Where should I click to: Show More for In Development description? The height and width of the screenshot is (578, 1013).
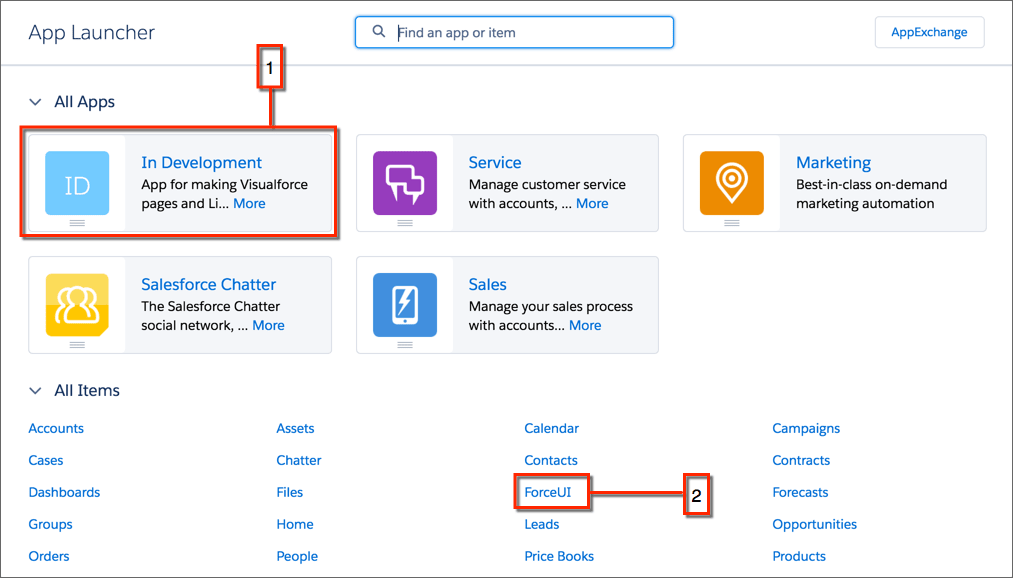coord(249,203)
